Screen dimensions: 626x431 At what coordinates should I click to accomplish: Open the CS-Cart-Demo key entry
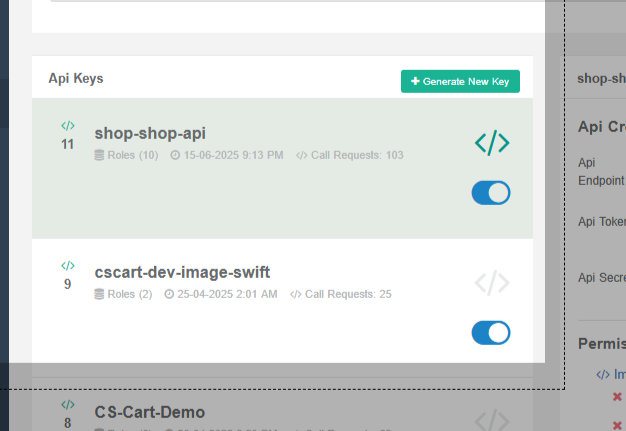150,412
